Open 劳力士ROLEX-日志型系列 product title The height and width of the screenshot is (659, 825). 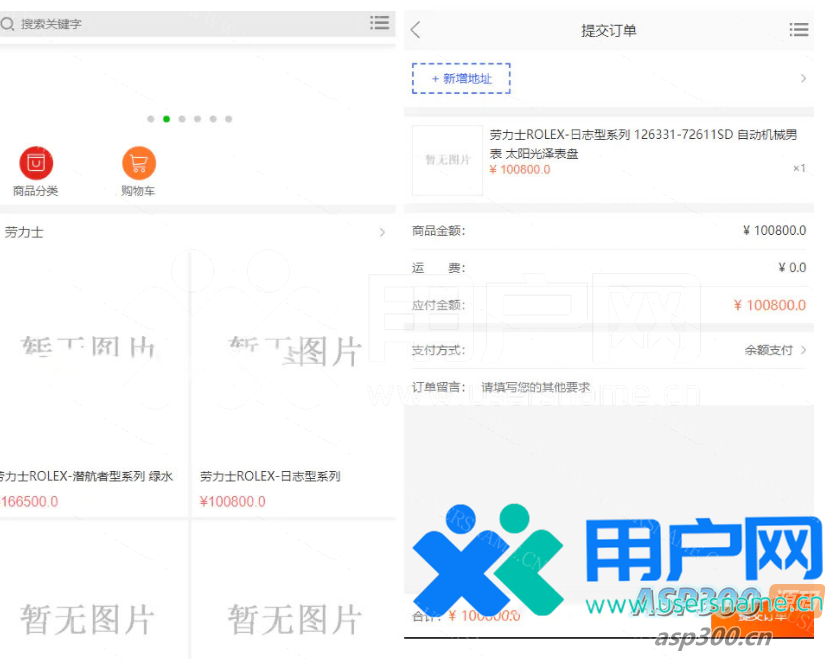click(x=270, y=476)
